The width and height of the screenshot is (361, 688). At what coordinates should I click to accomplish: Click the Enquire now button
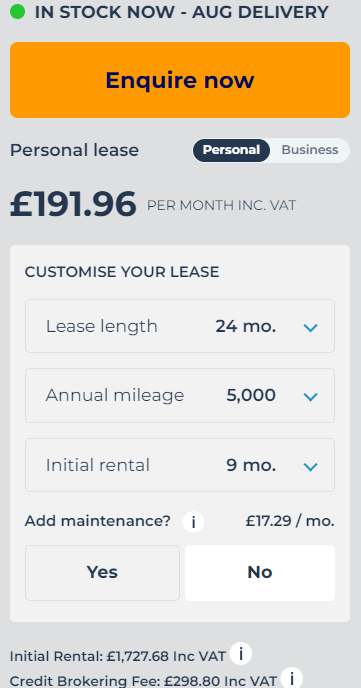(180, 80)
